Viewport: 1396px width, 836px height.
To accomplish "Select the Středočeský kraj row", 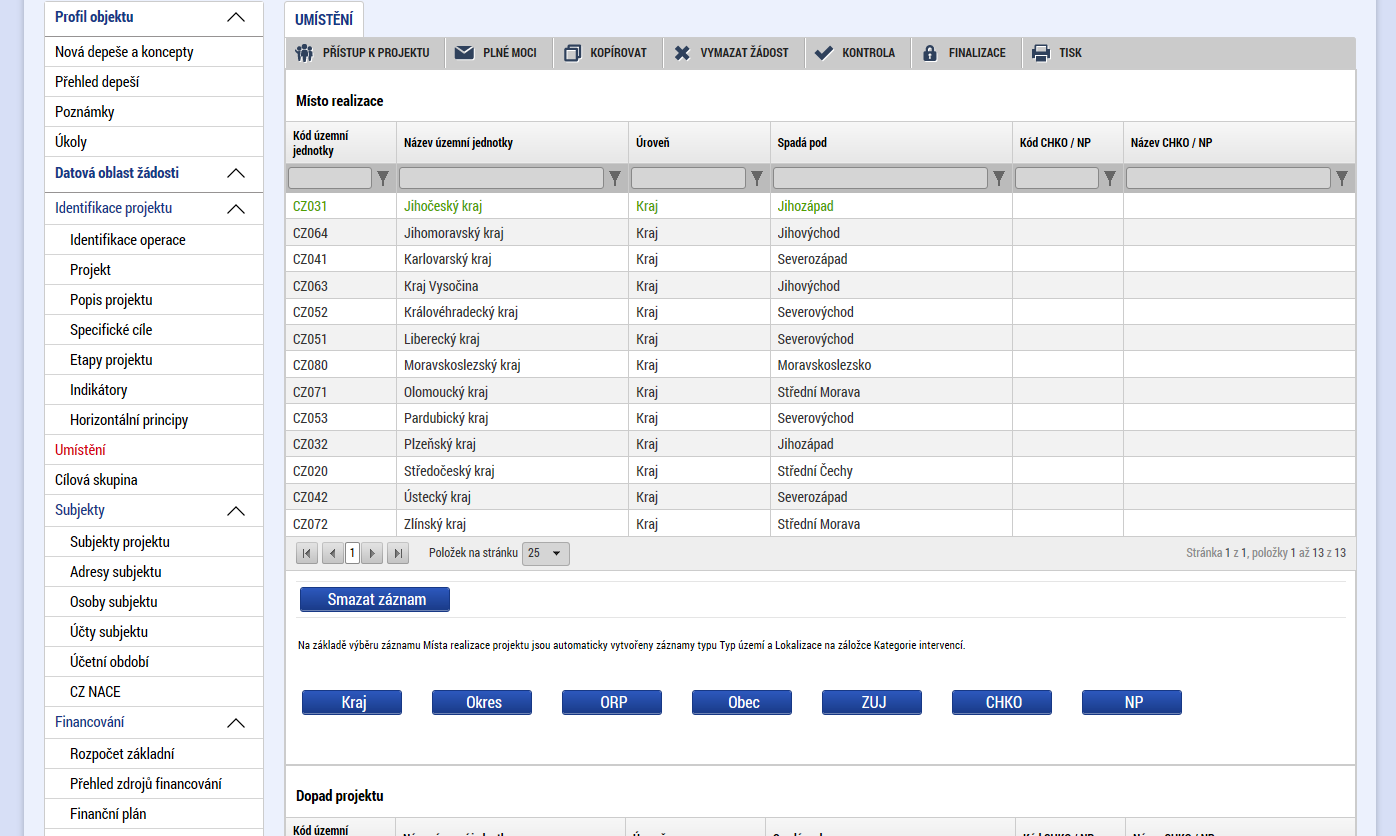I will pos(820,471).
